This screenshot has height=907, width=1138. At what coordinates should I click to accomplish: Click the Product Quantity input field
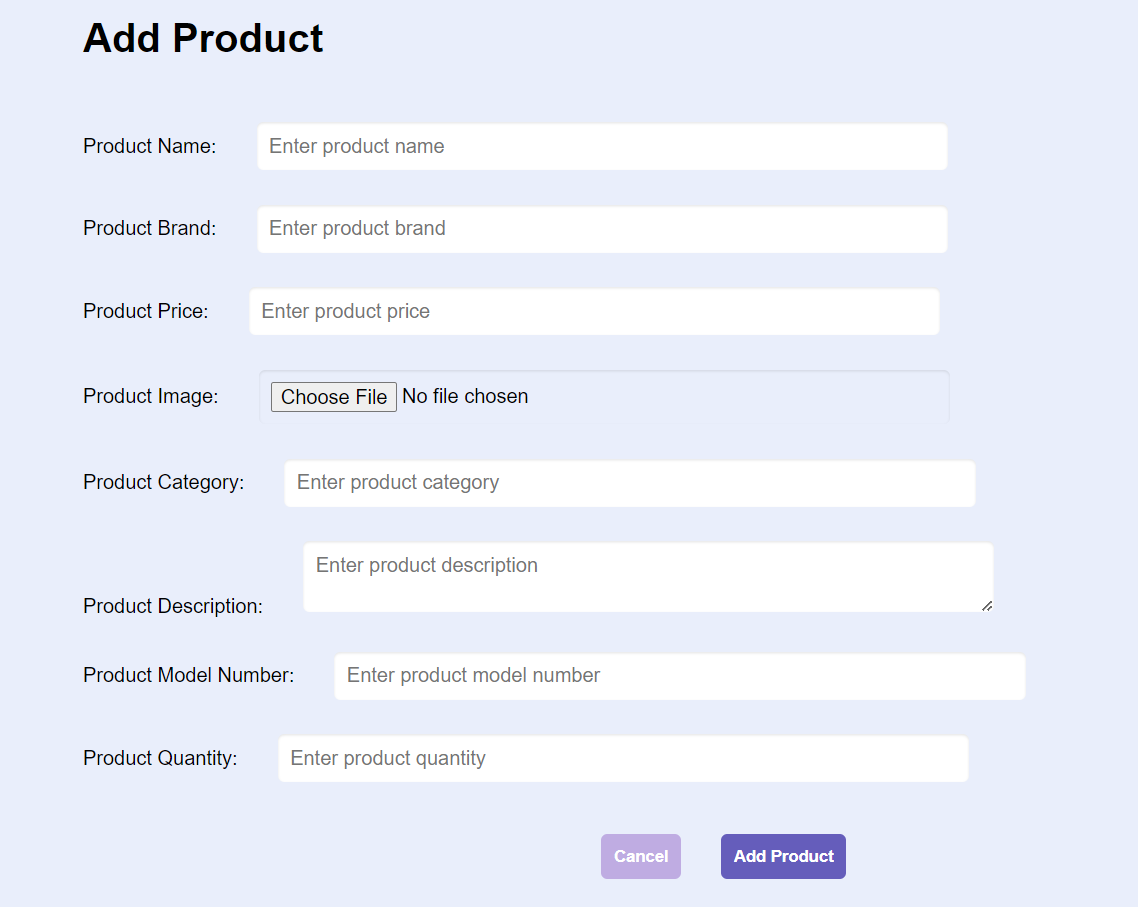pos(622,758)
